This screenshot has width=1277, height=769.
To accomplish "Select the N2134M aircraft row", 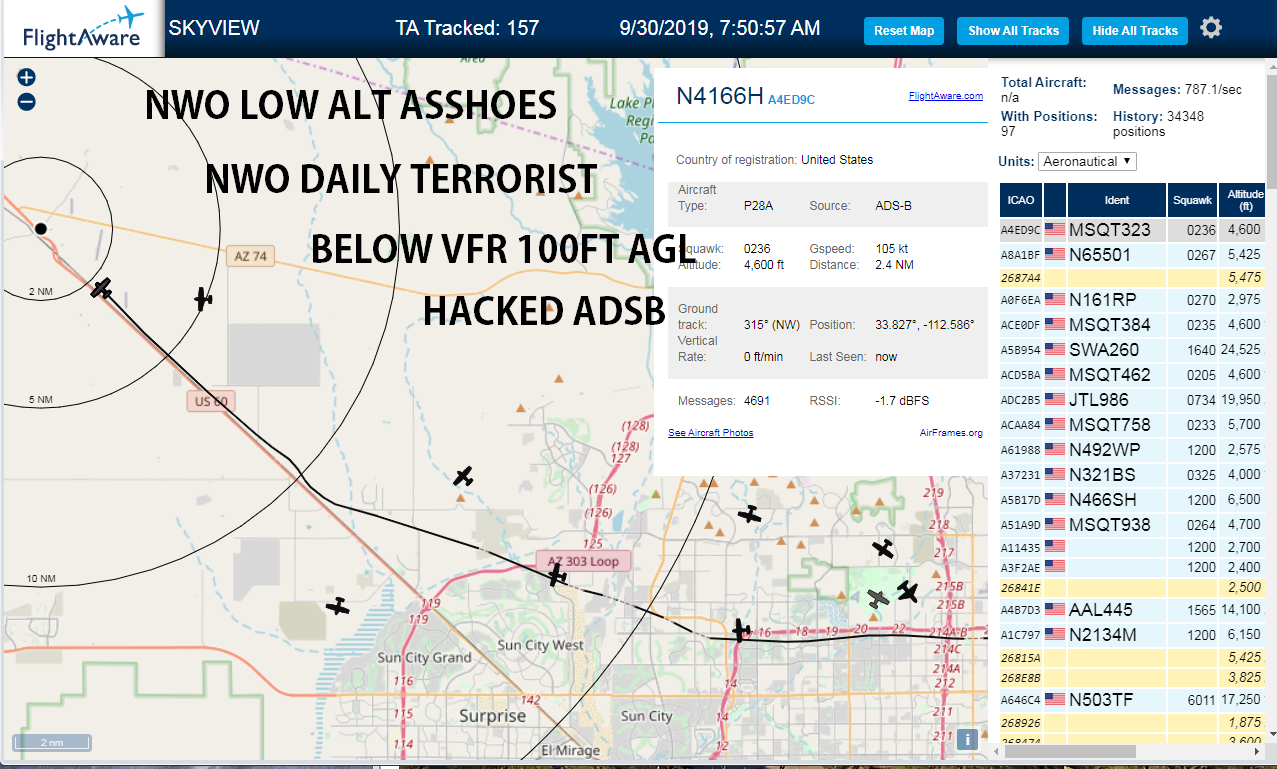I will [x=1134, y=634].
